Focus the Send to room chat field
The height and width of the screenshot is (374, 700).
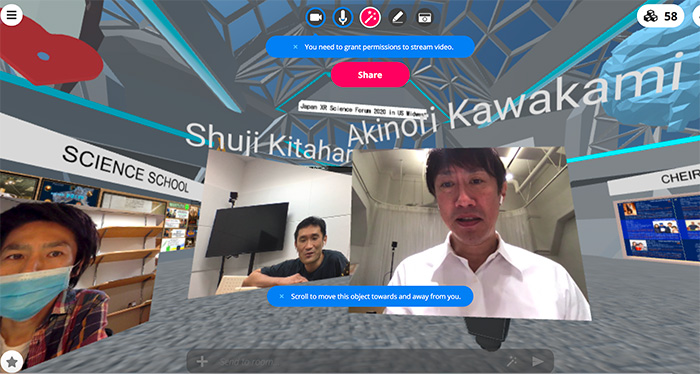(x=357, y=362)
